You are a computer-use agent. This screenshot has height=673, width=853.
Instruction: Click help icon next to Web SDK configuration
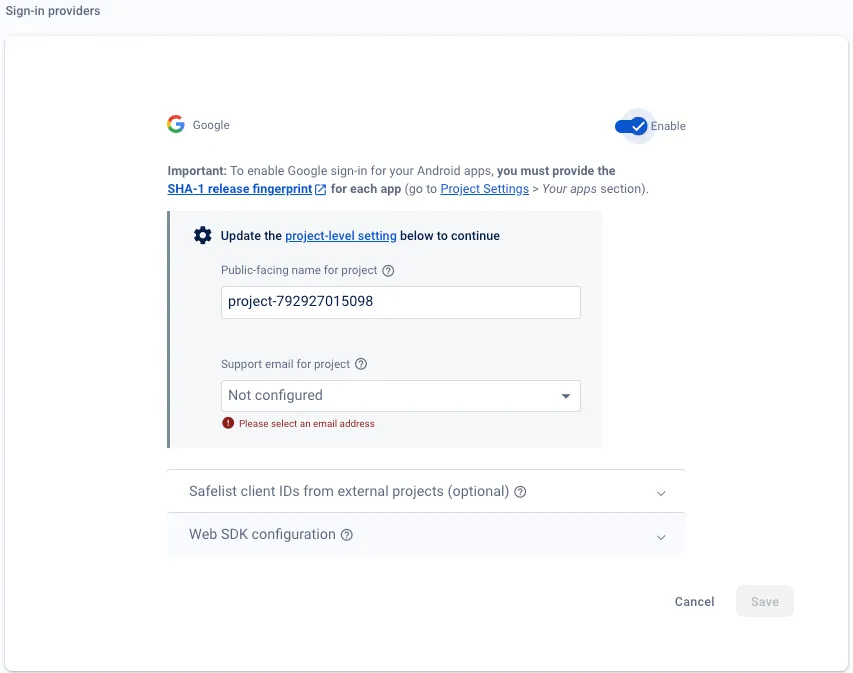tap(347, 535)
